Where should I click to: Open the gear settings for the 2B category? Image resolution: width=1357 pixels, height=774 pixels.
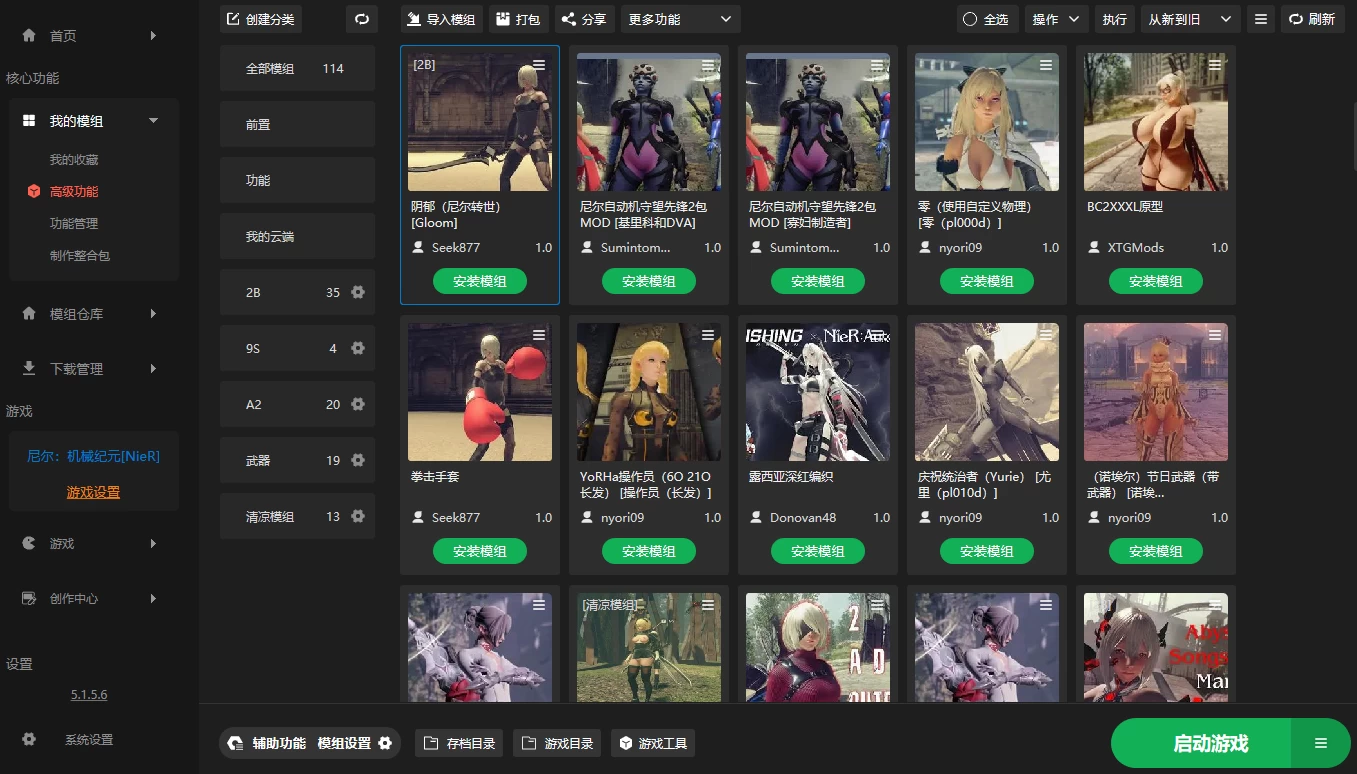coord(358,291)
